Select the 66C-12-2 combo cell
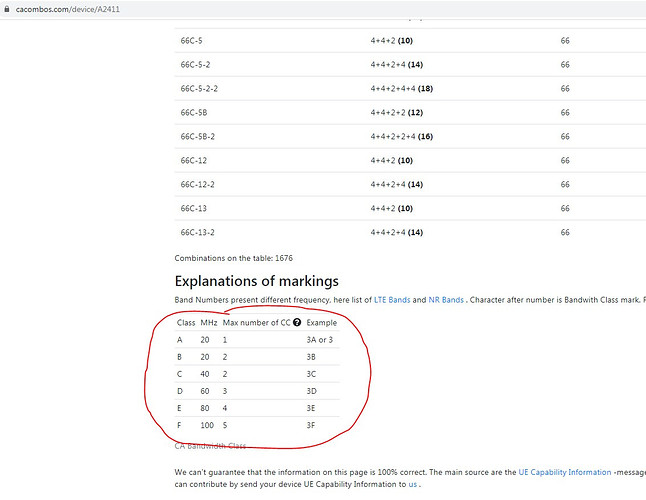Image resolution: width=646 pixels, height=500 pixels. pos(197,184)
